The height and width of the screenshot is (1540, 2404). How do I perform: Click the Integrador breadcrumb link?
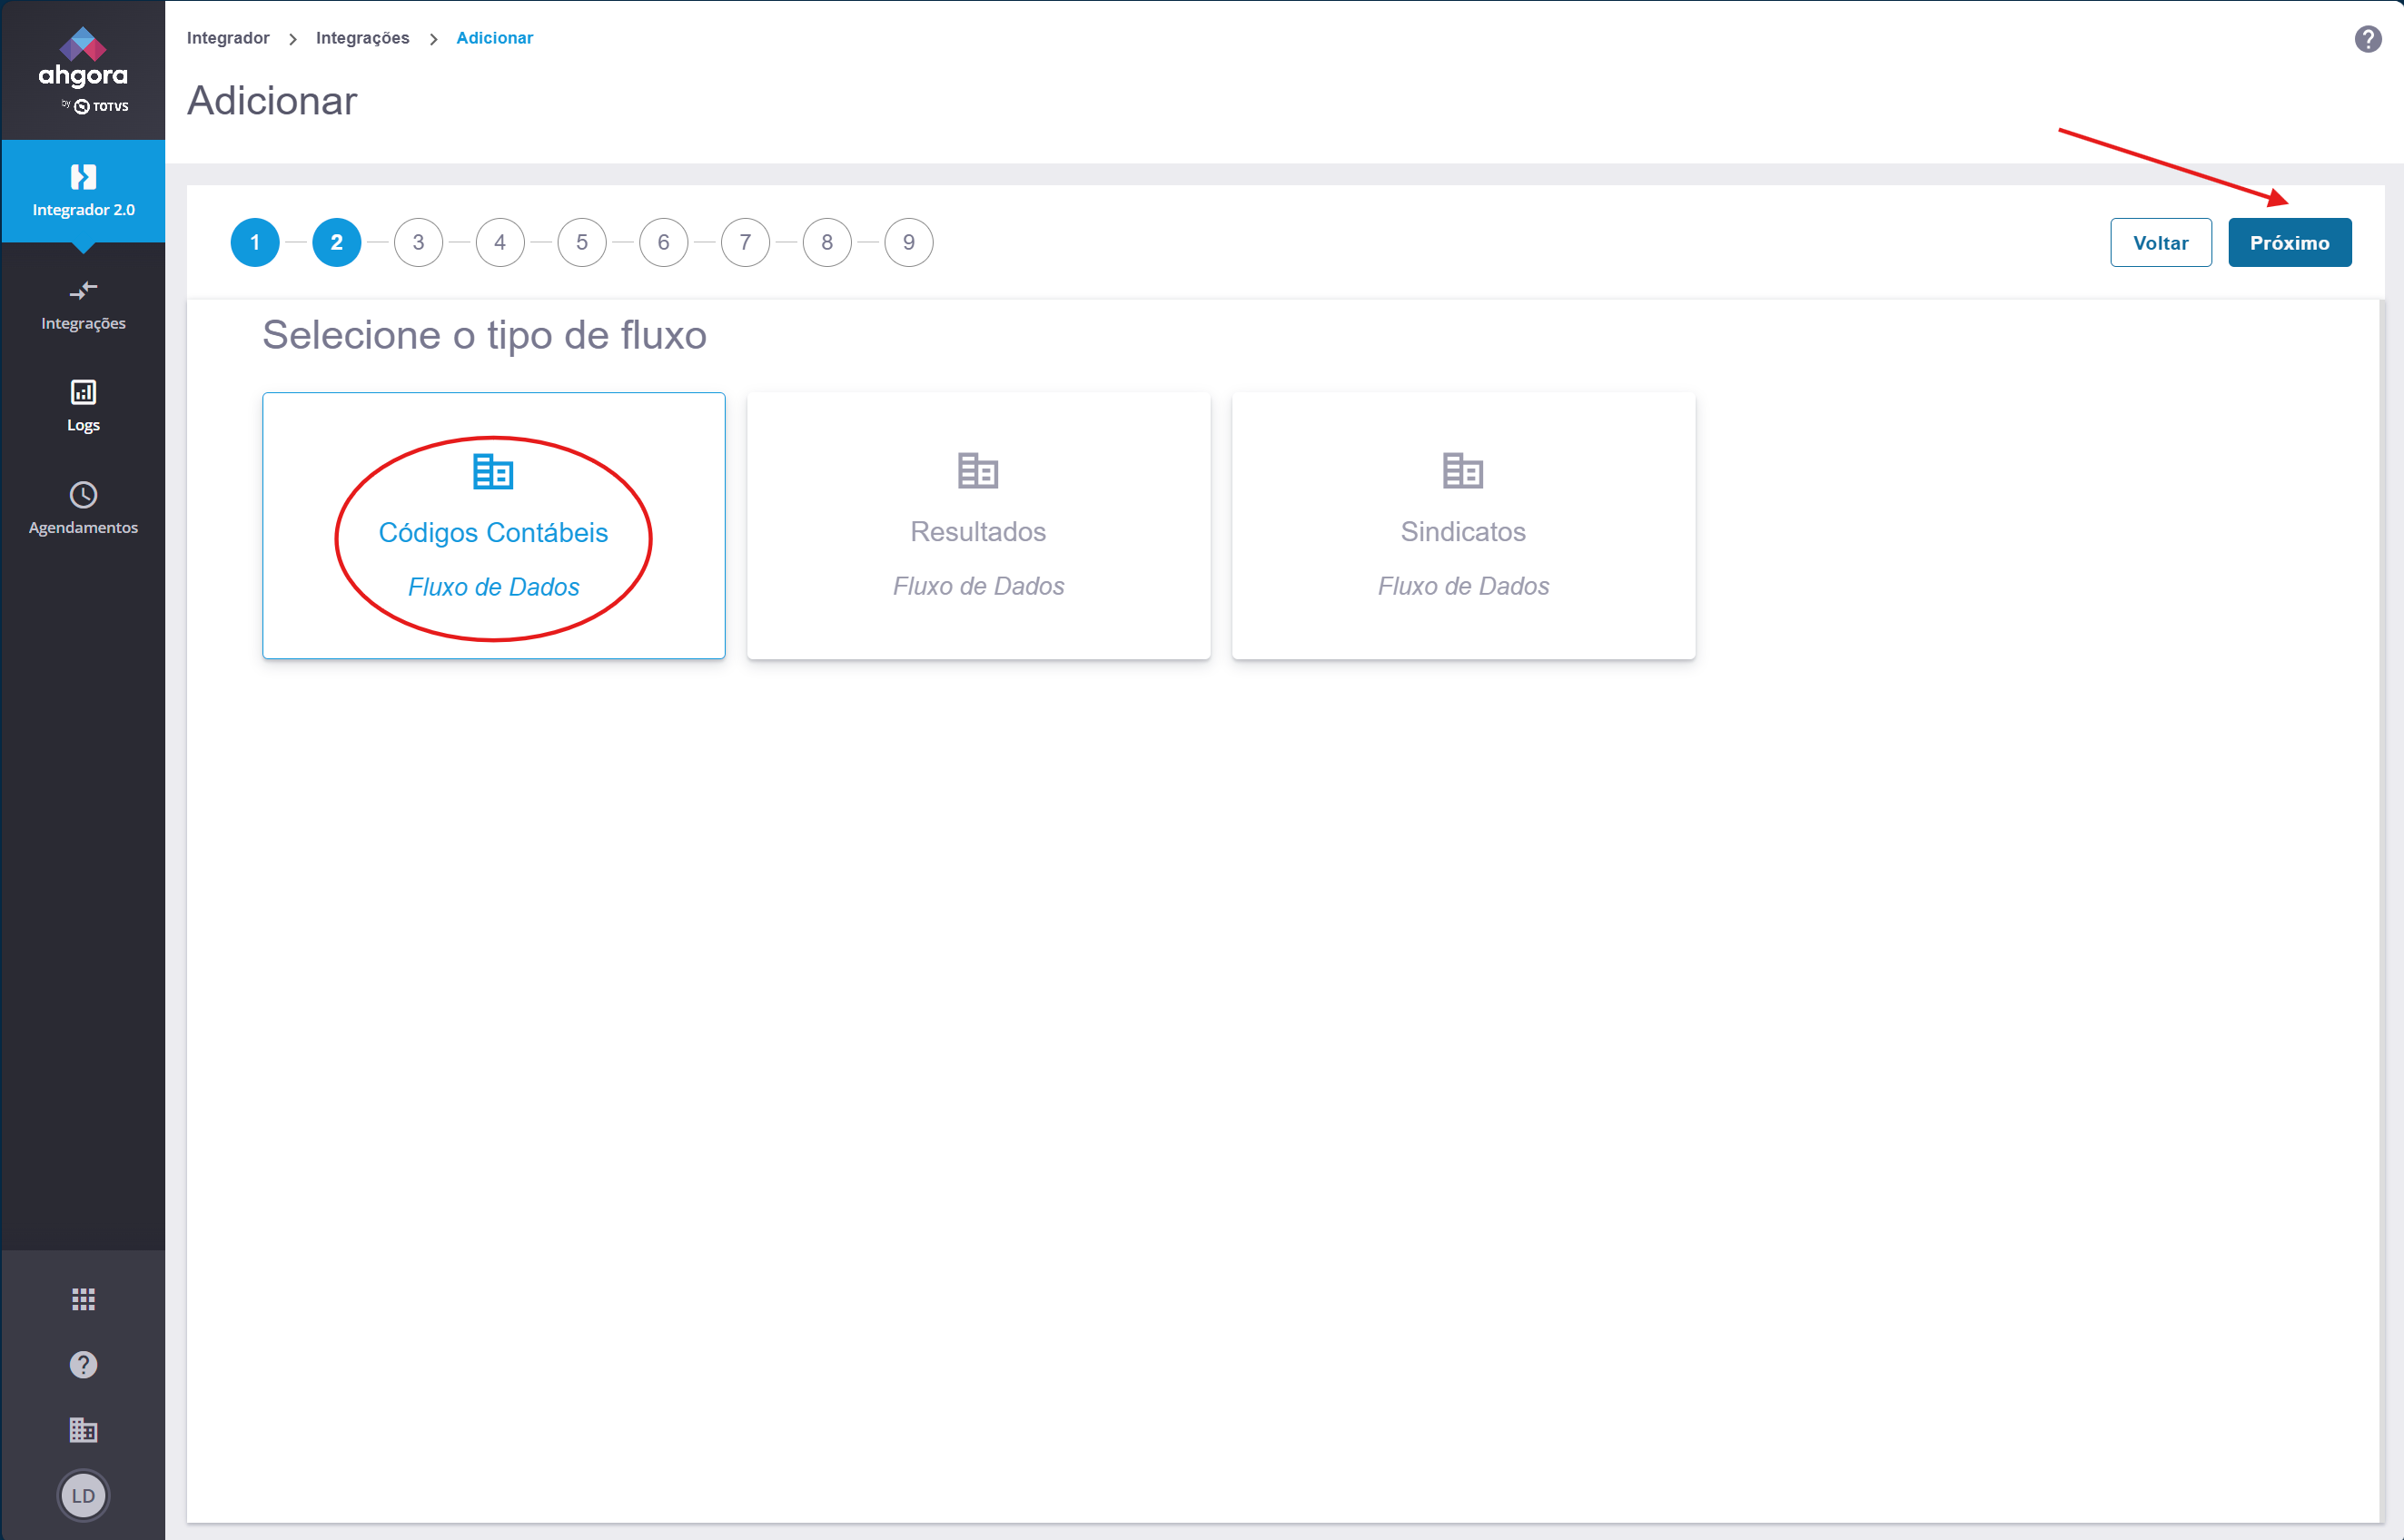coord(228,38)
